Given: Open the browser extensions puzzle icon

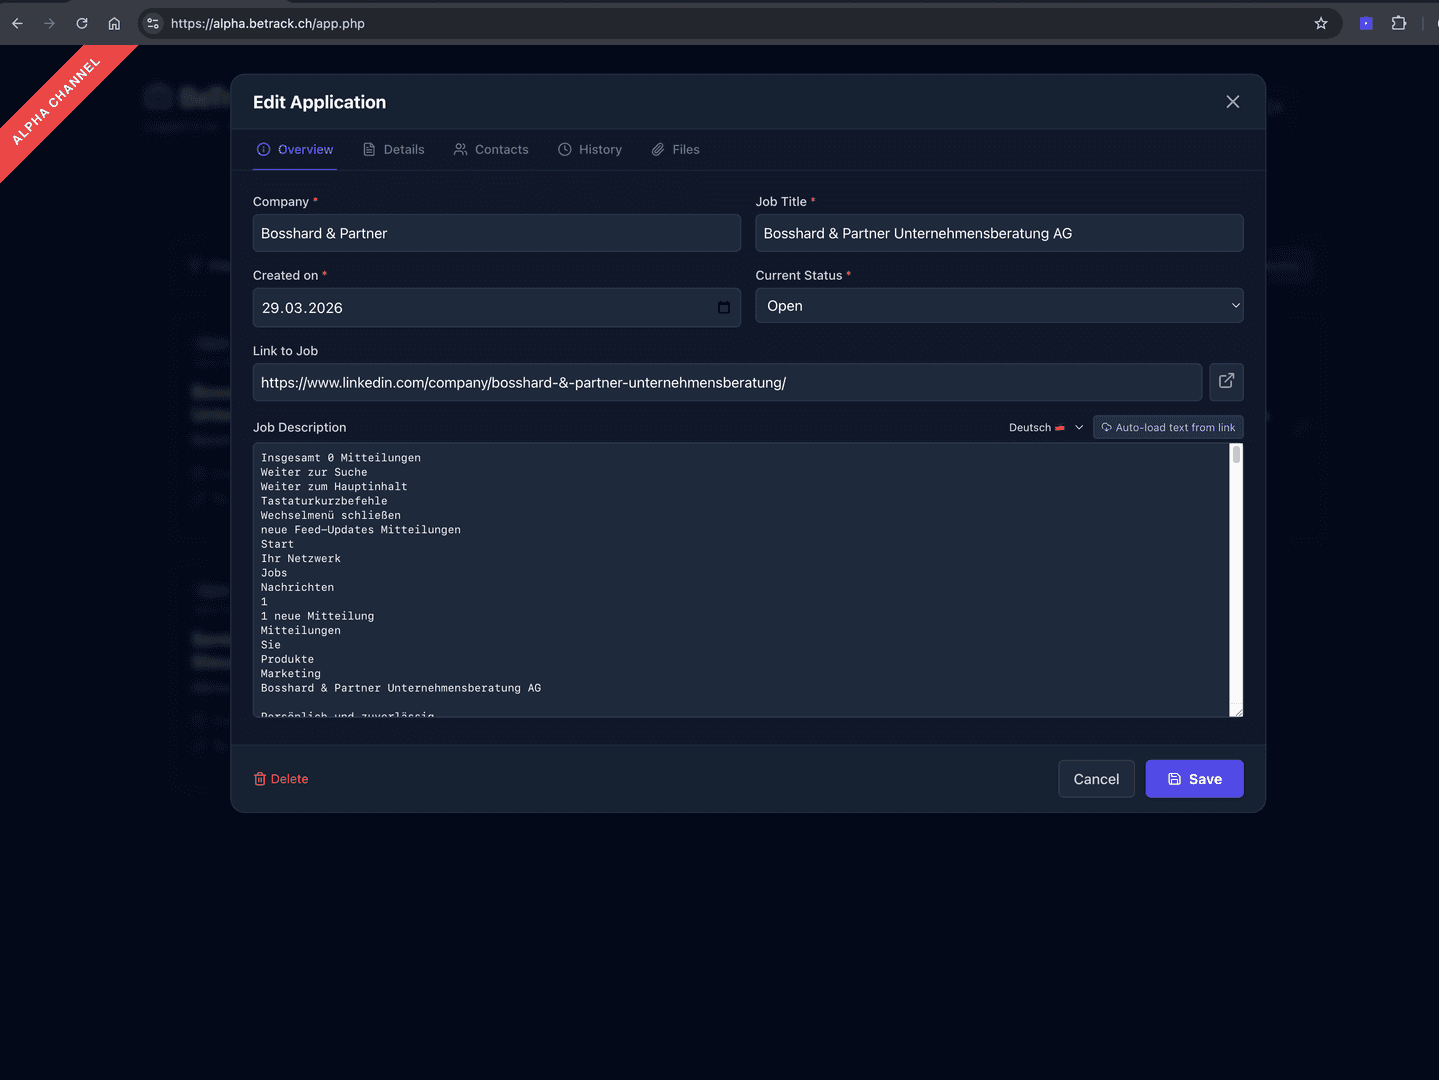Looking at the screenshot, I should click(1399, 23).
